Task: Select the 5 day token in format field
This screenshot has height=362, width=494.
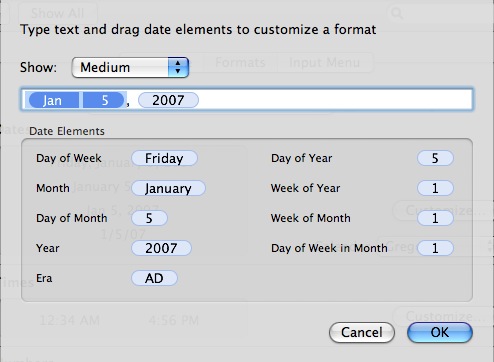Action: coord(104,100)
